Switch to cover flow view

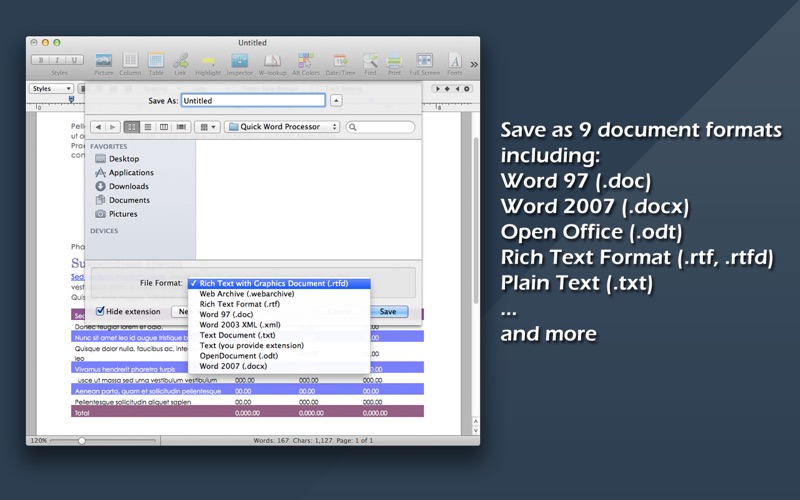pyautogui.click(x=181, y=127)
